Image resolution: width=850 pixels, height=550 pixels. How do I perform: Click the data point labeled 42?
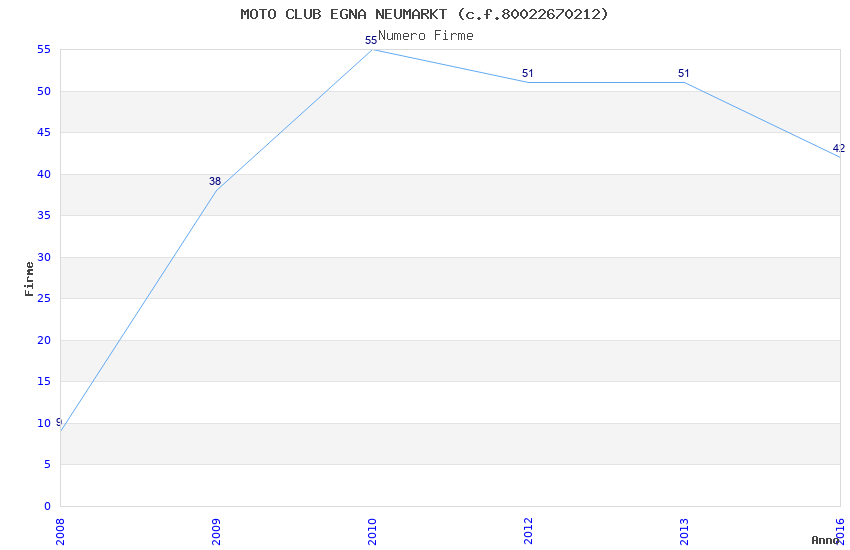coord(838,149)
